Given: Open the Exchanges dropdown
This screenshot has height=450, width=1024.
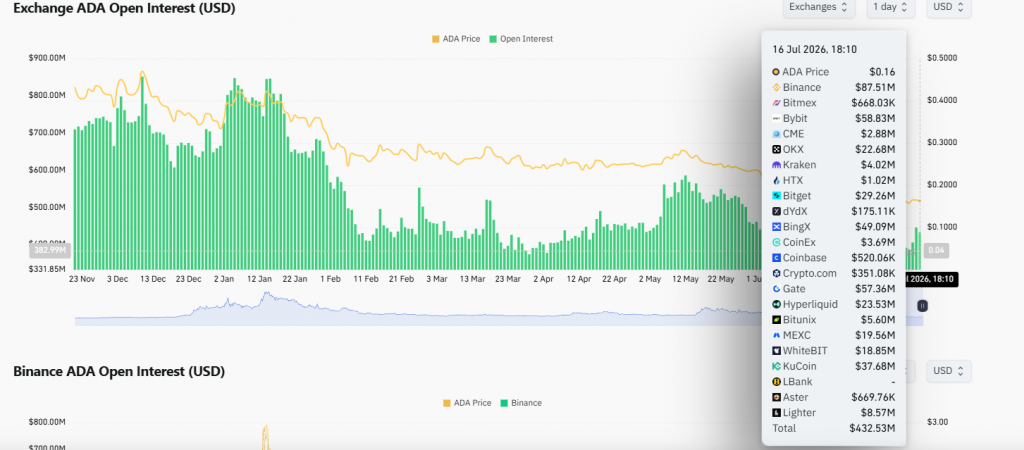Looking at the screenshot, I should (x=819, y=7).
